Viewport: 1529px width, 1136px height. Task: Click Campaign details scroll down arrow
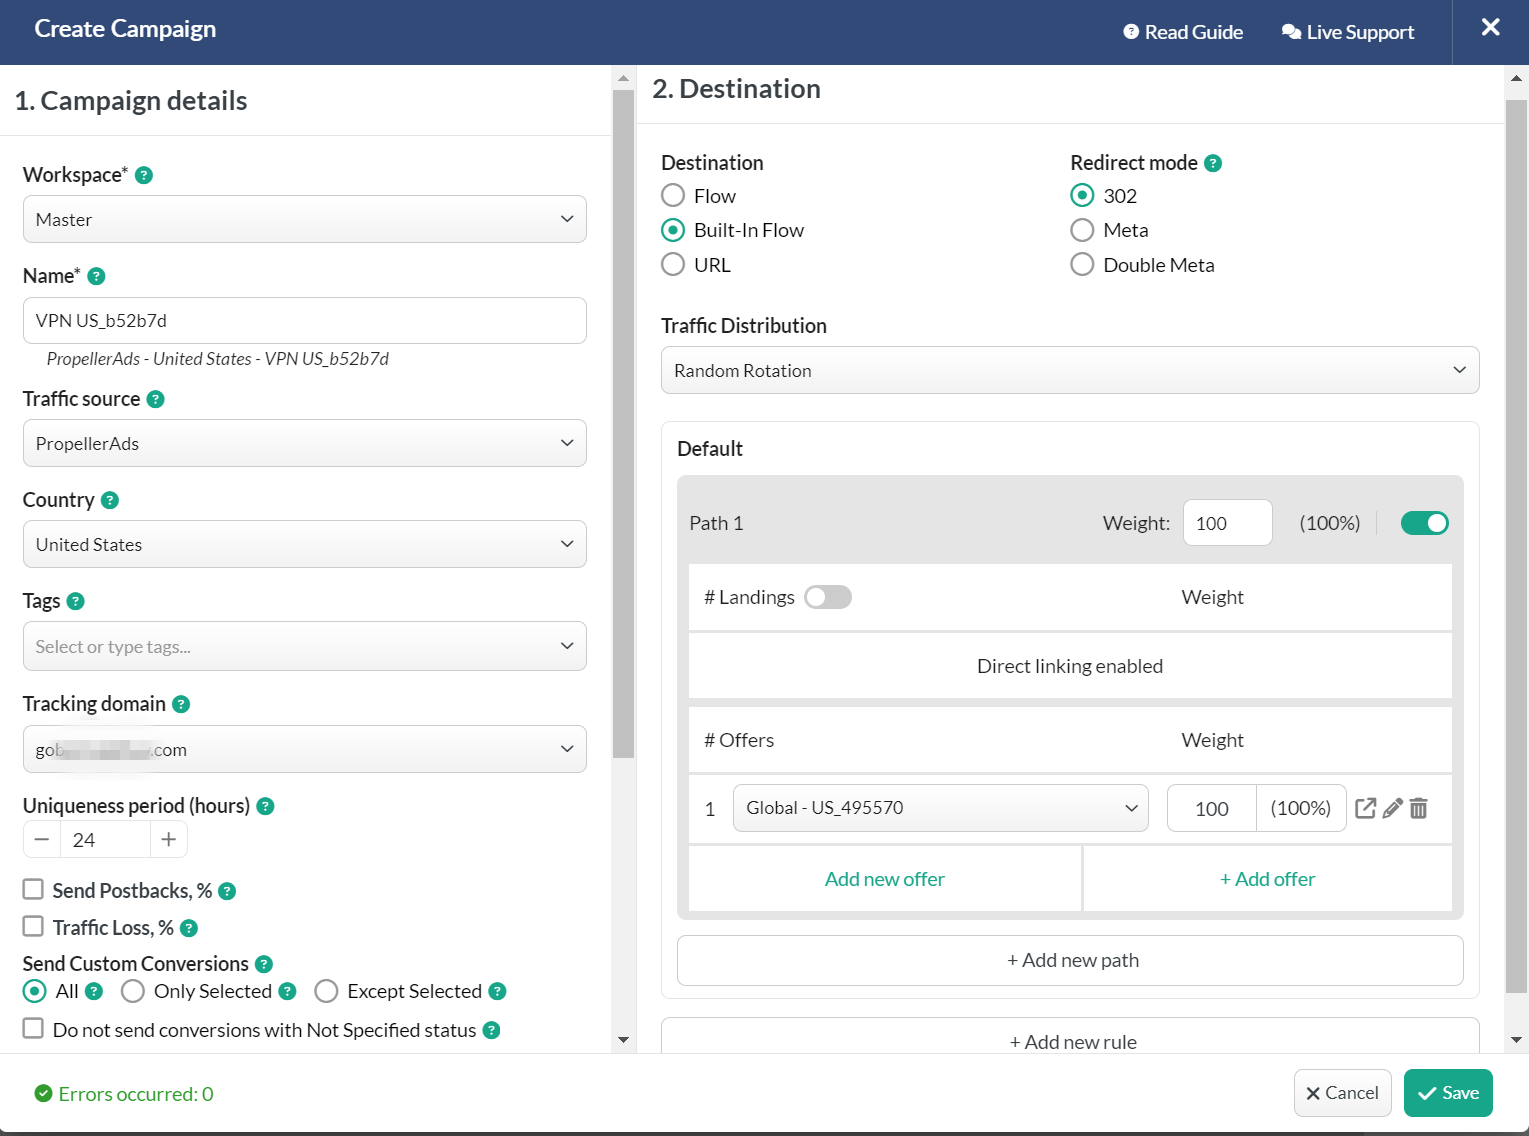tap(623, 1040)
